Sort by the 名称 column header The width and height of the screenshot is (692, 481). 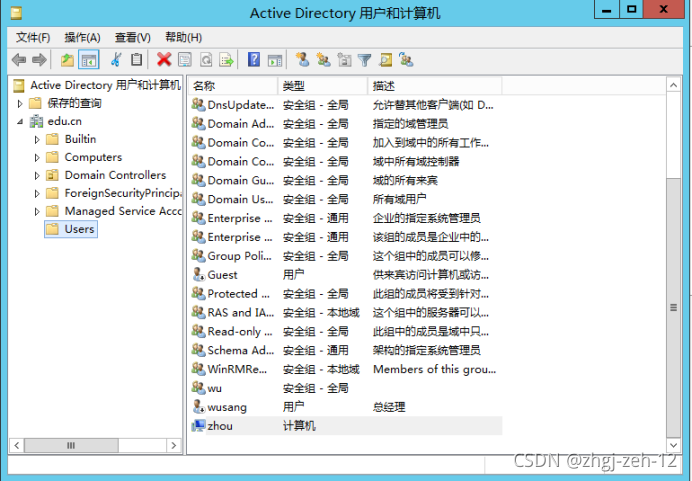point(233,86)
